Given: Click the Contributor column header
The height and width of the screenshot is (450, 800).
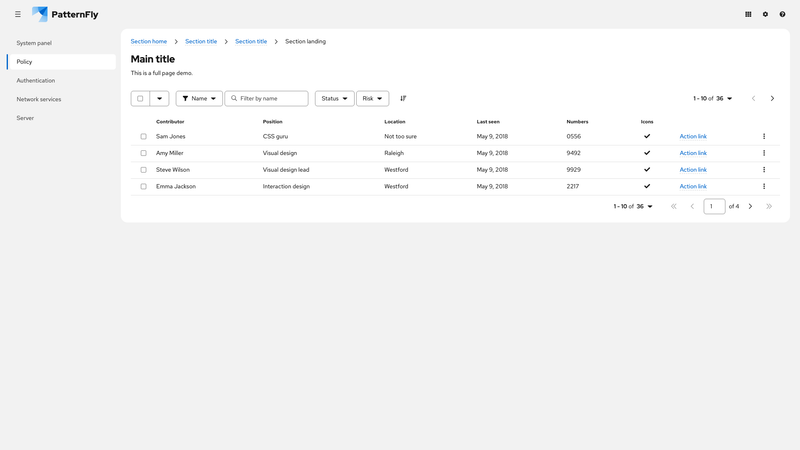Looking at the screenshot, I should (170, 121).
